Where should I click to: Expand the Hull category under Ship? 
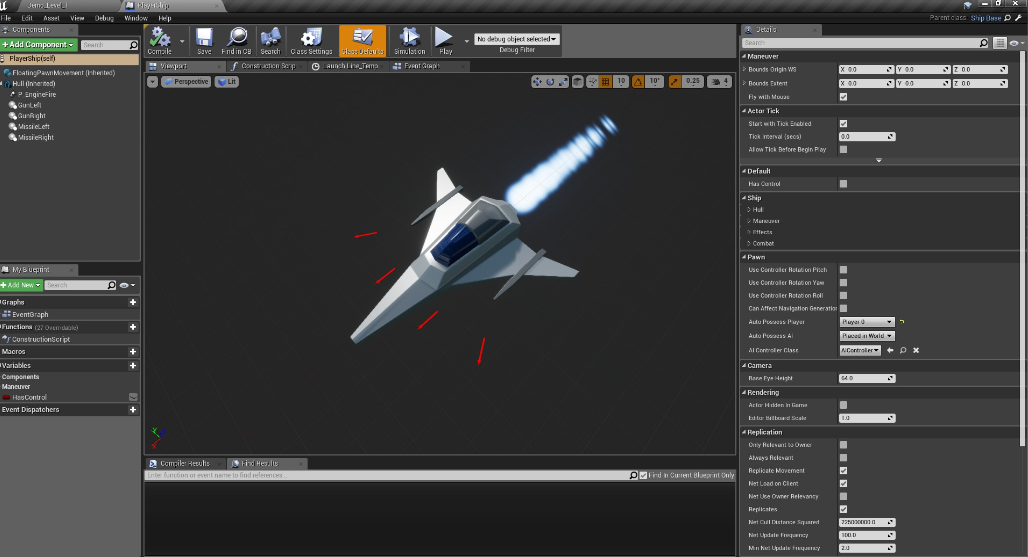click(x=749, y=210)
